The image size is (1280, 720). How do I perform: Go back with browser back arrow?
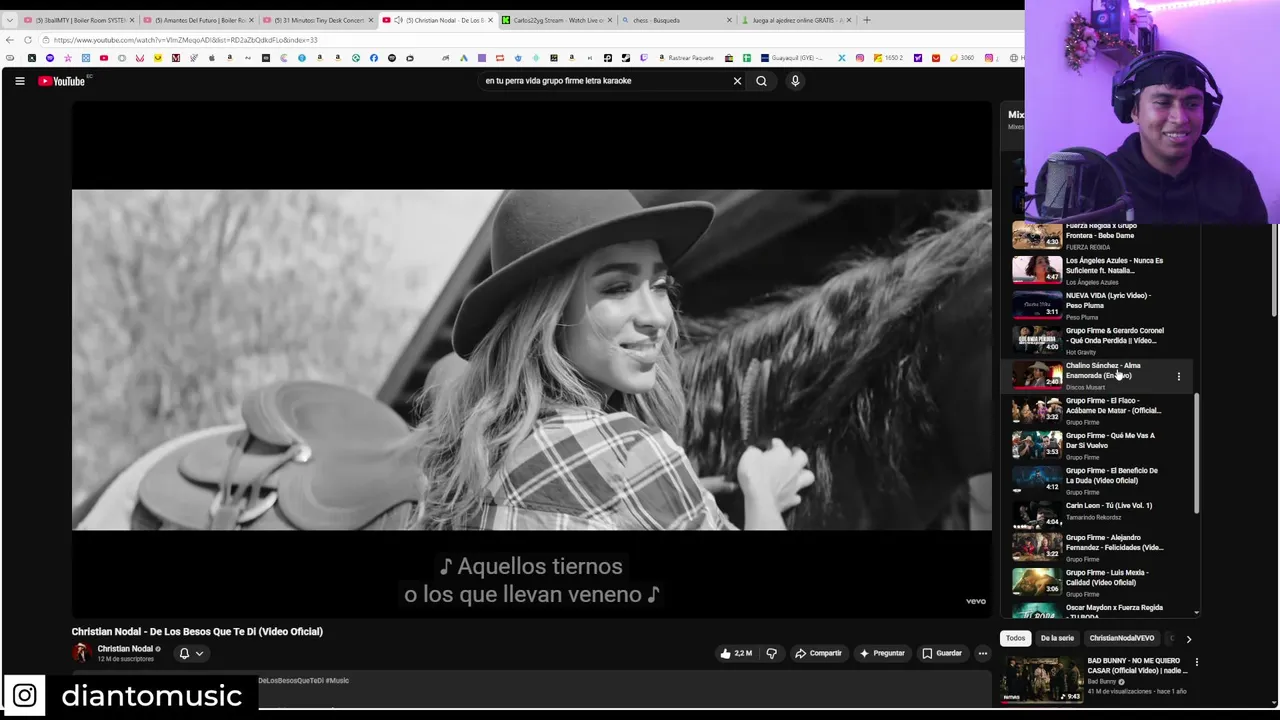(10, 40)
